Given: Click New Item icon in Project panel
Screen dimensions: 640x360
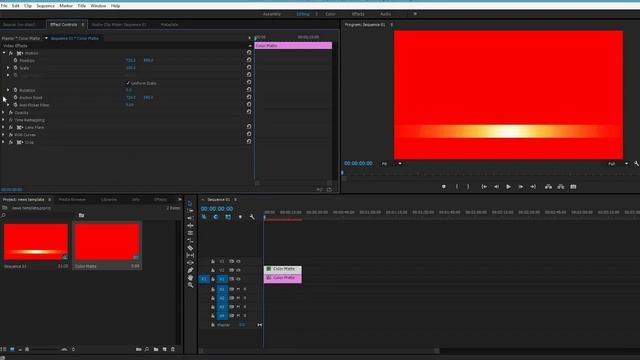Looking at the screenshot, I should (x=164, y=349).
